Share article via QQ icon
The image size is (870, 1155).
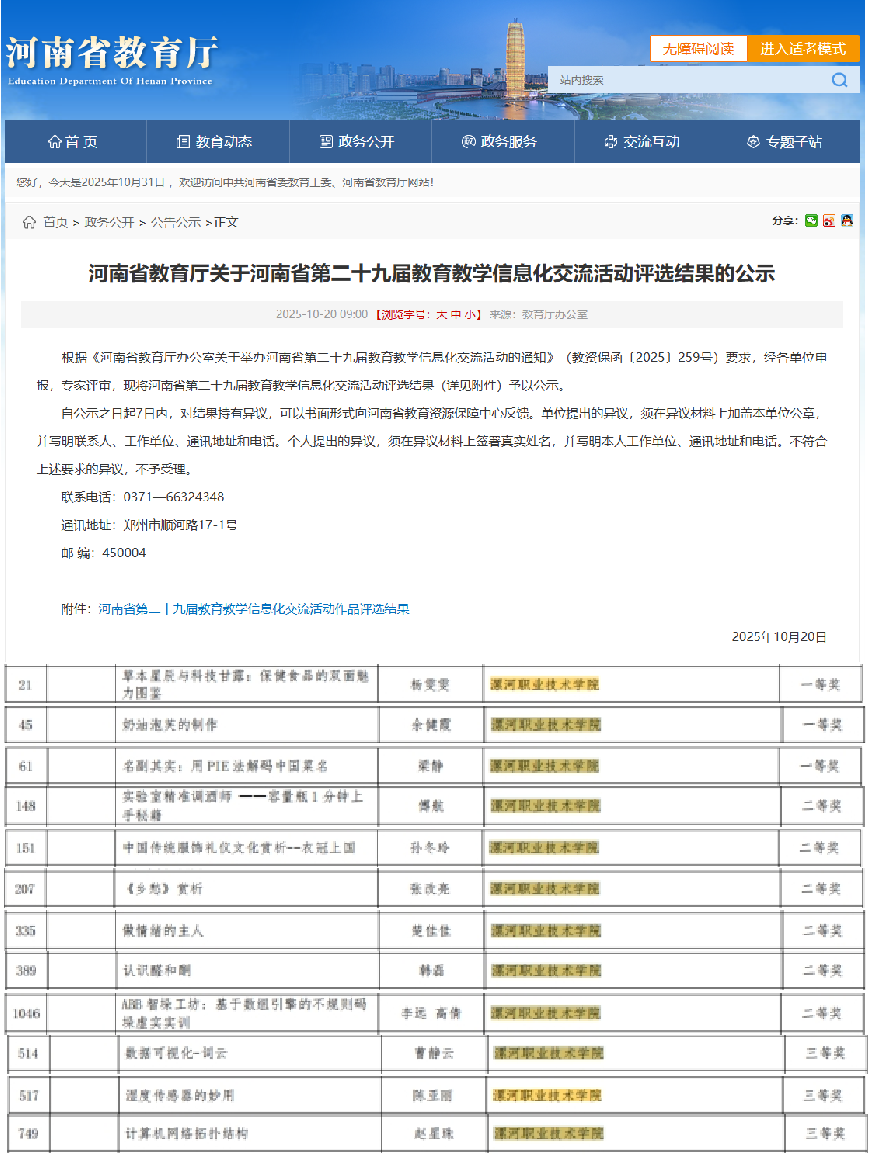846,221
